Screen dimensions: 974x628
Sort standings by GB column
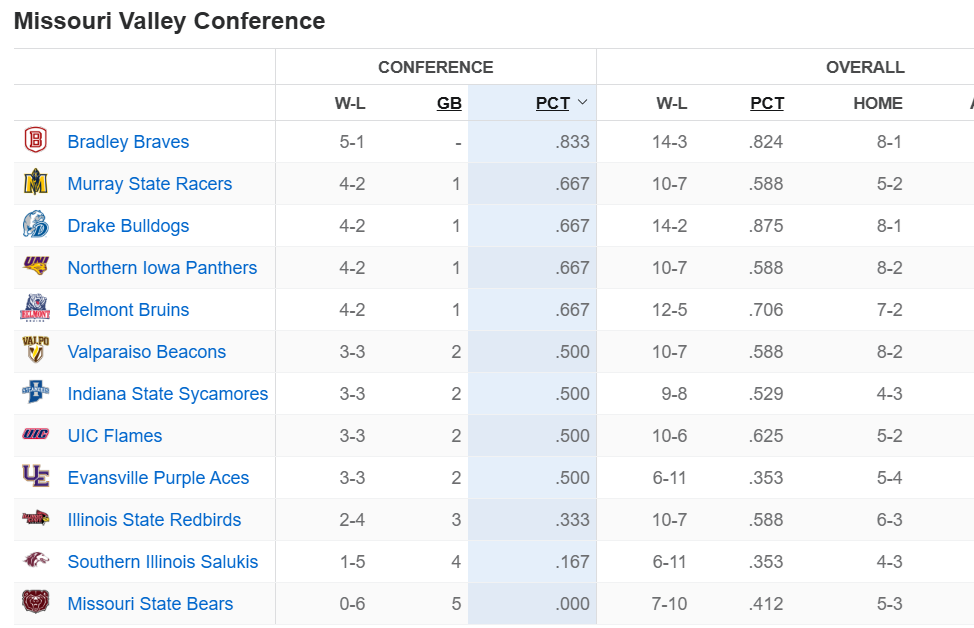449,103
